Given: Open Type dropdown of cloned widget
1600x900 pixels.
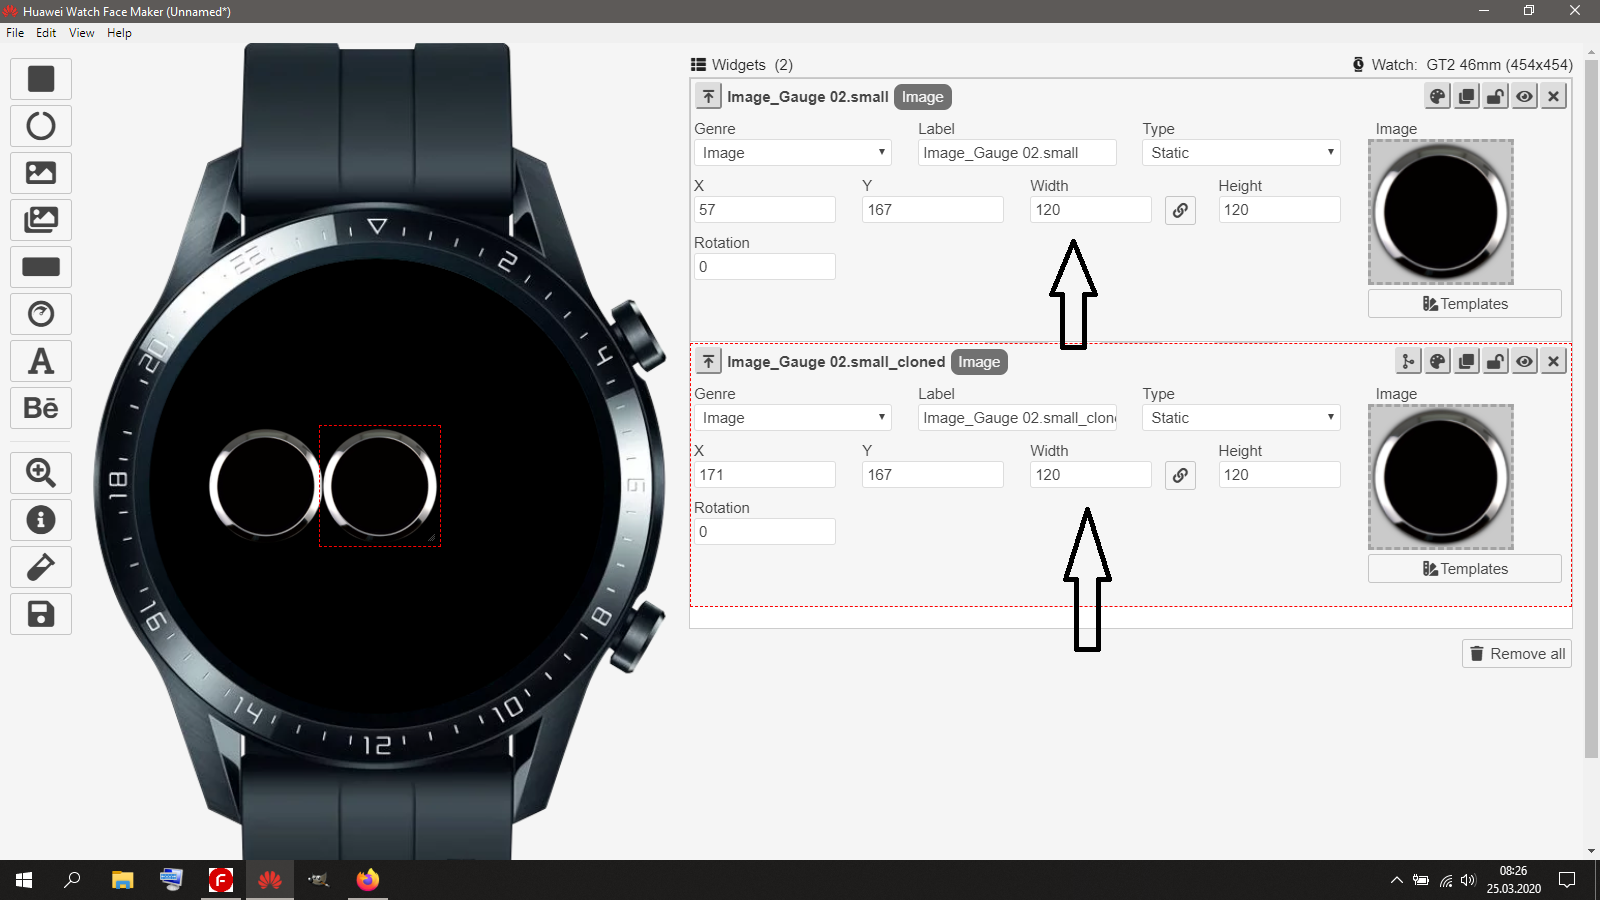Looking at the screenshot, I should coord(1241,418).
